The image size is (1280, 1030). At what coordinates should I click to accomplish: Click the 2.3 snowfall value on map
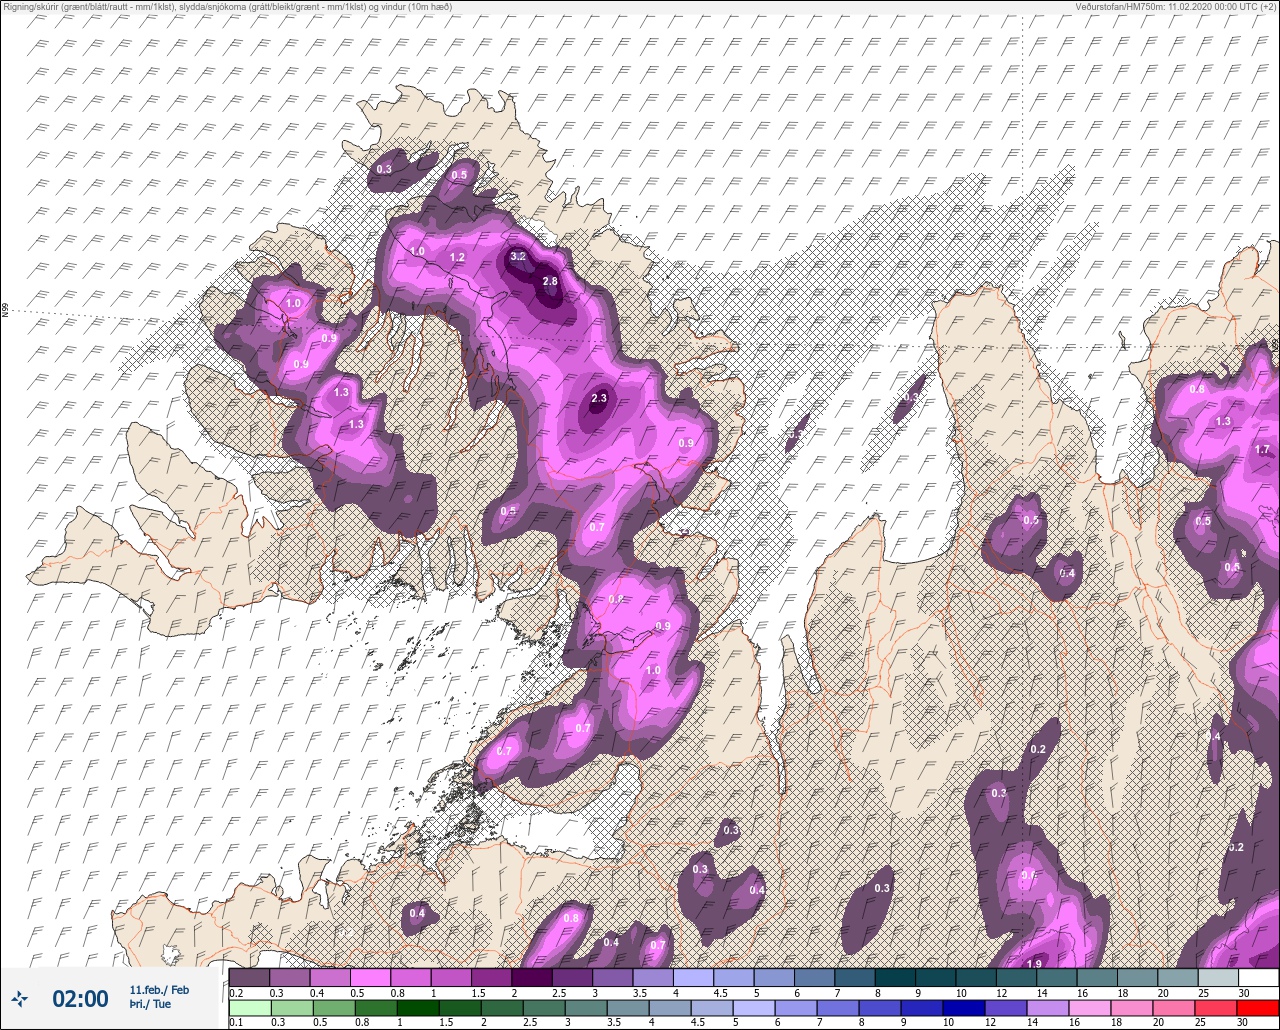(x=599, y=399)
